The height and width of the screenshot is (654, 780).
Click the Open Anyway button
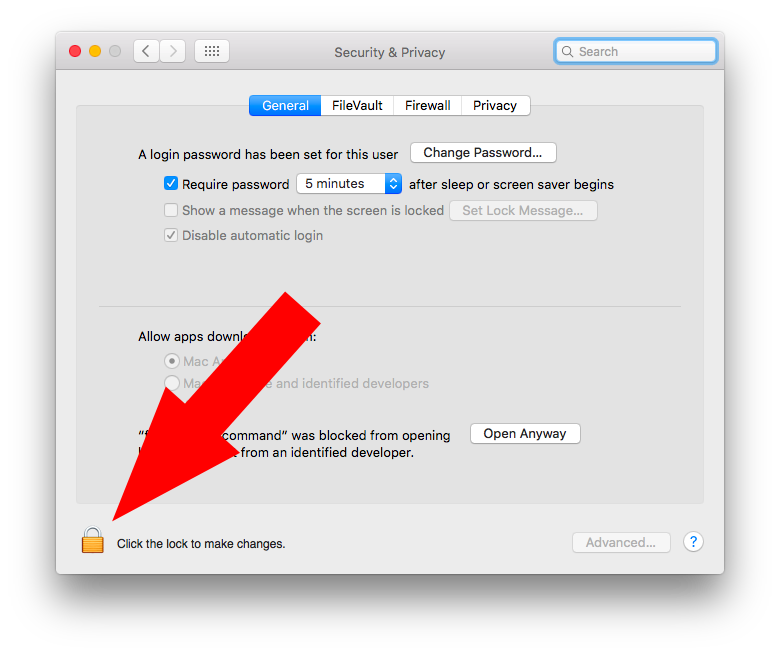(525, 434)
